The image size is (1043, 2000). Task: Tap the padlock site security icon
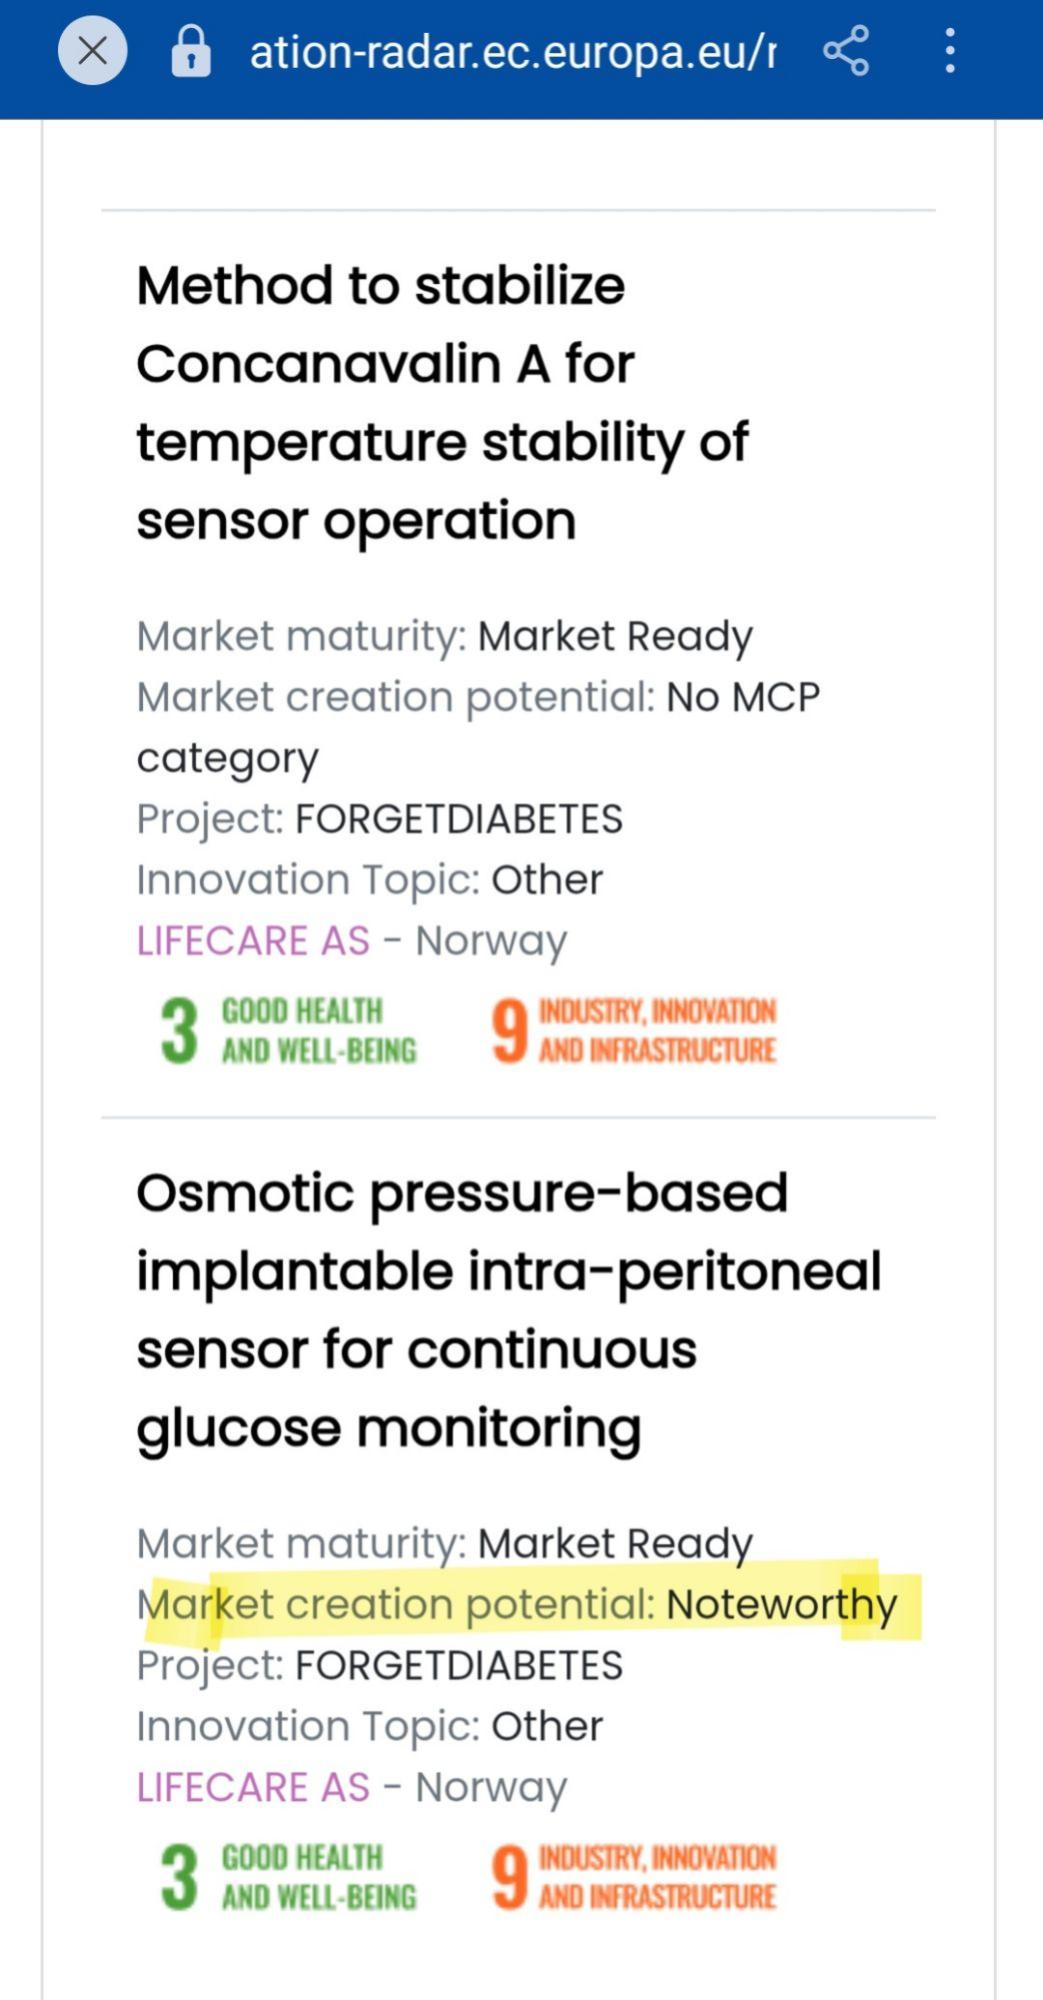pyautogui.click(x=190, y=51)
